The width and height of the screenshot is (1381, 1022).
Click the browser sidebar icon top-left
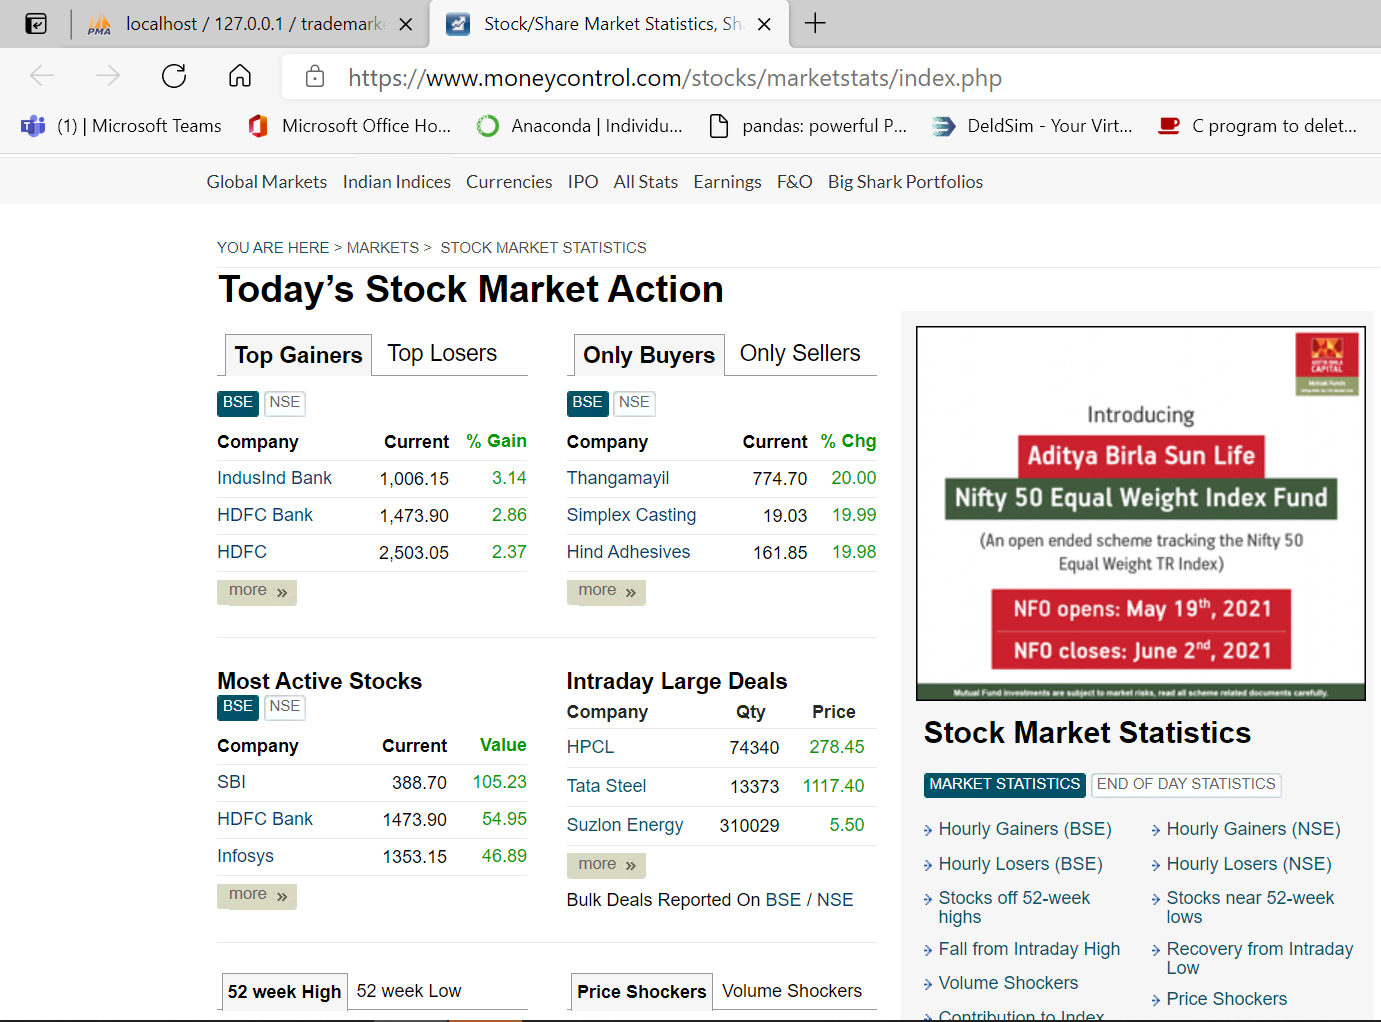tap(36, 23)
